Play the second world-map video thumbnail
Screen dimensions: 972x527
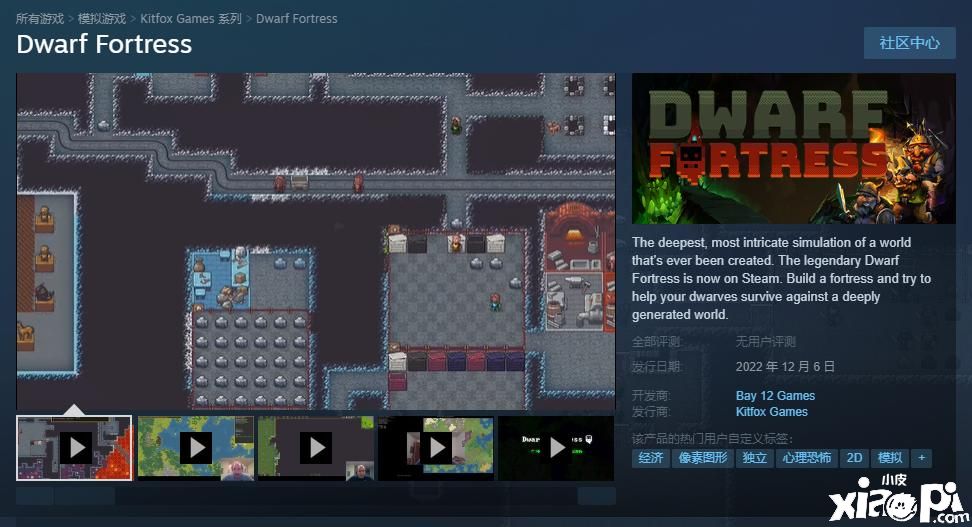pos(195,448)
